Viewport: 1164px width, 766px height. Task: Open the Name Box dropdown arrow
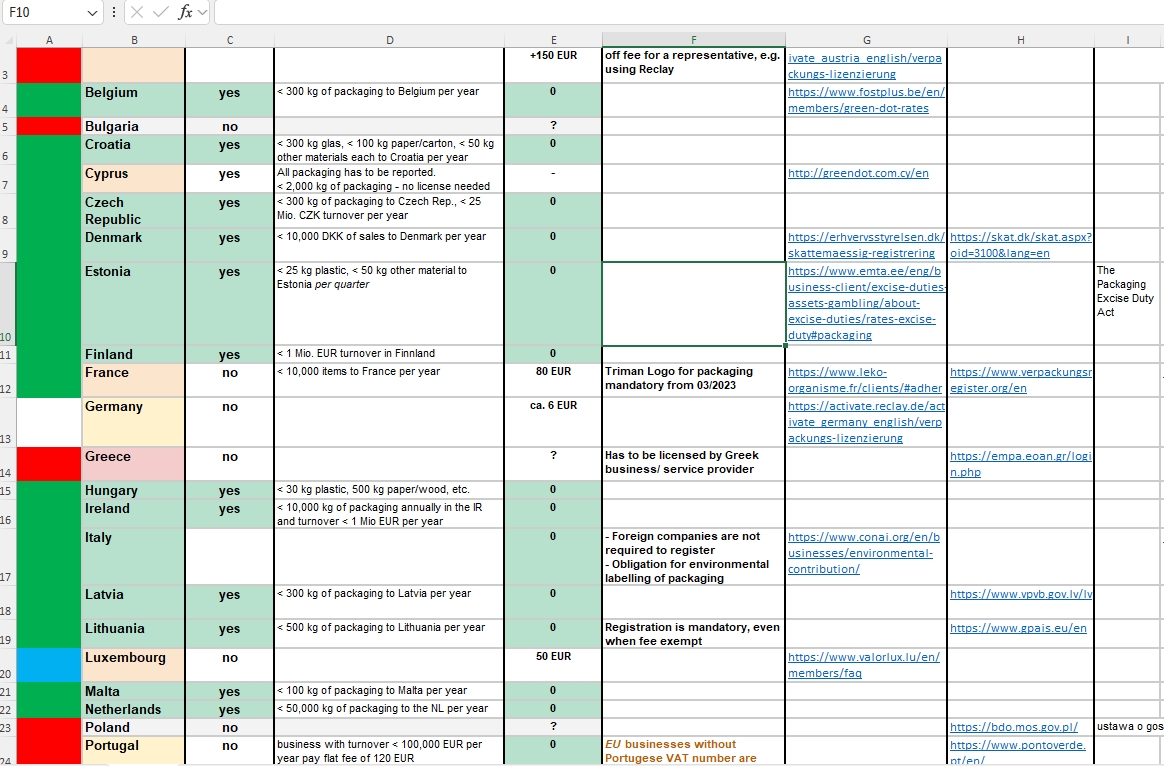[92, 13]
